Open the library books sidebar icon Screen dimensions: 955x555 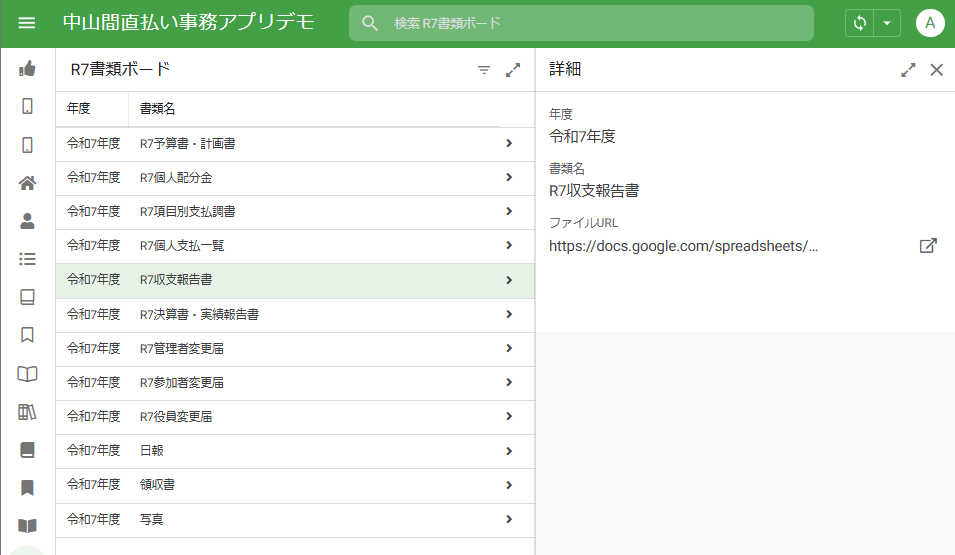[27, 412]
